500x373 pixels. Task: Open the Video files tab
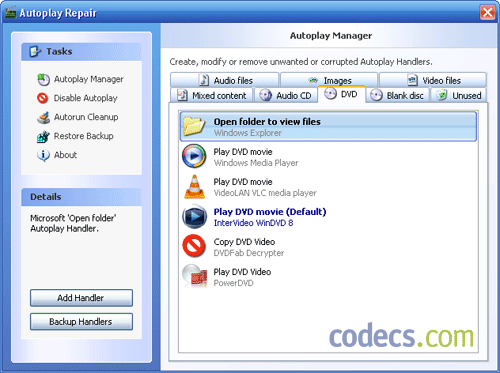[433, 80]
